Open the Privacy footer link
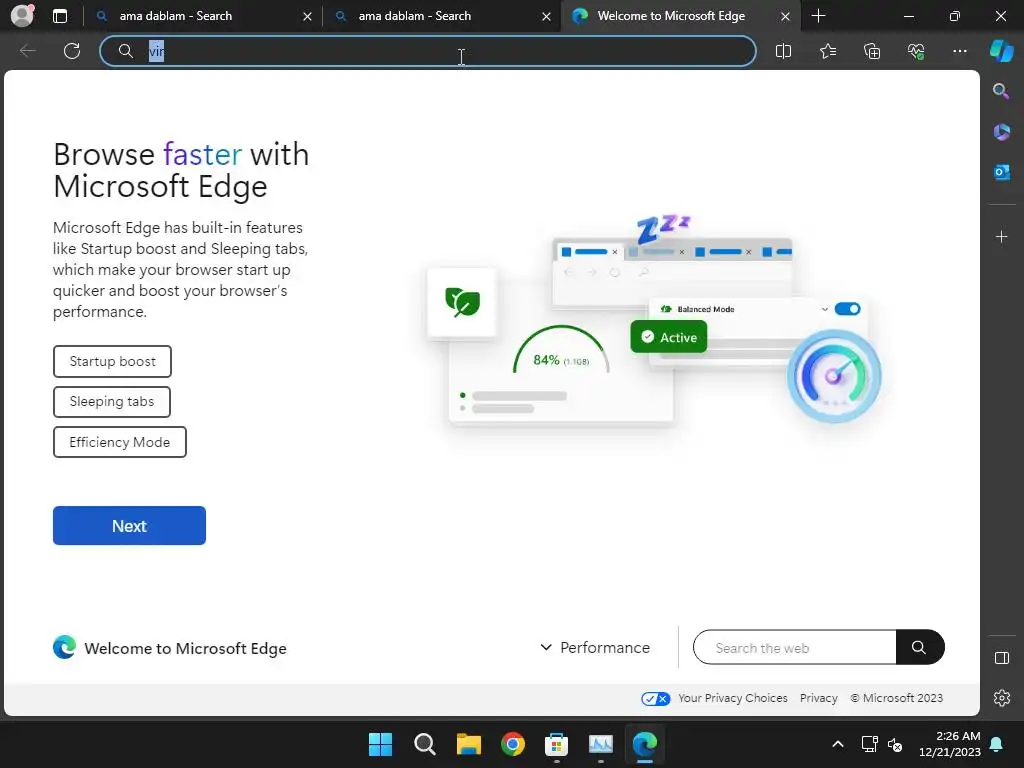 [818, 698]
